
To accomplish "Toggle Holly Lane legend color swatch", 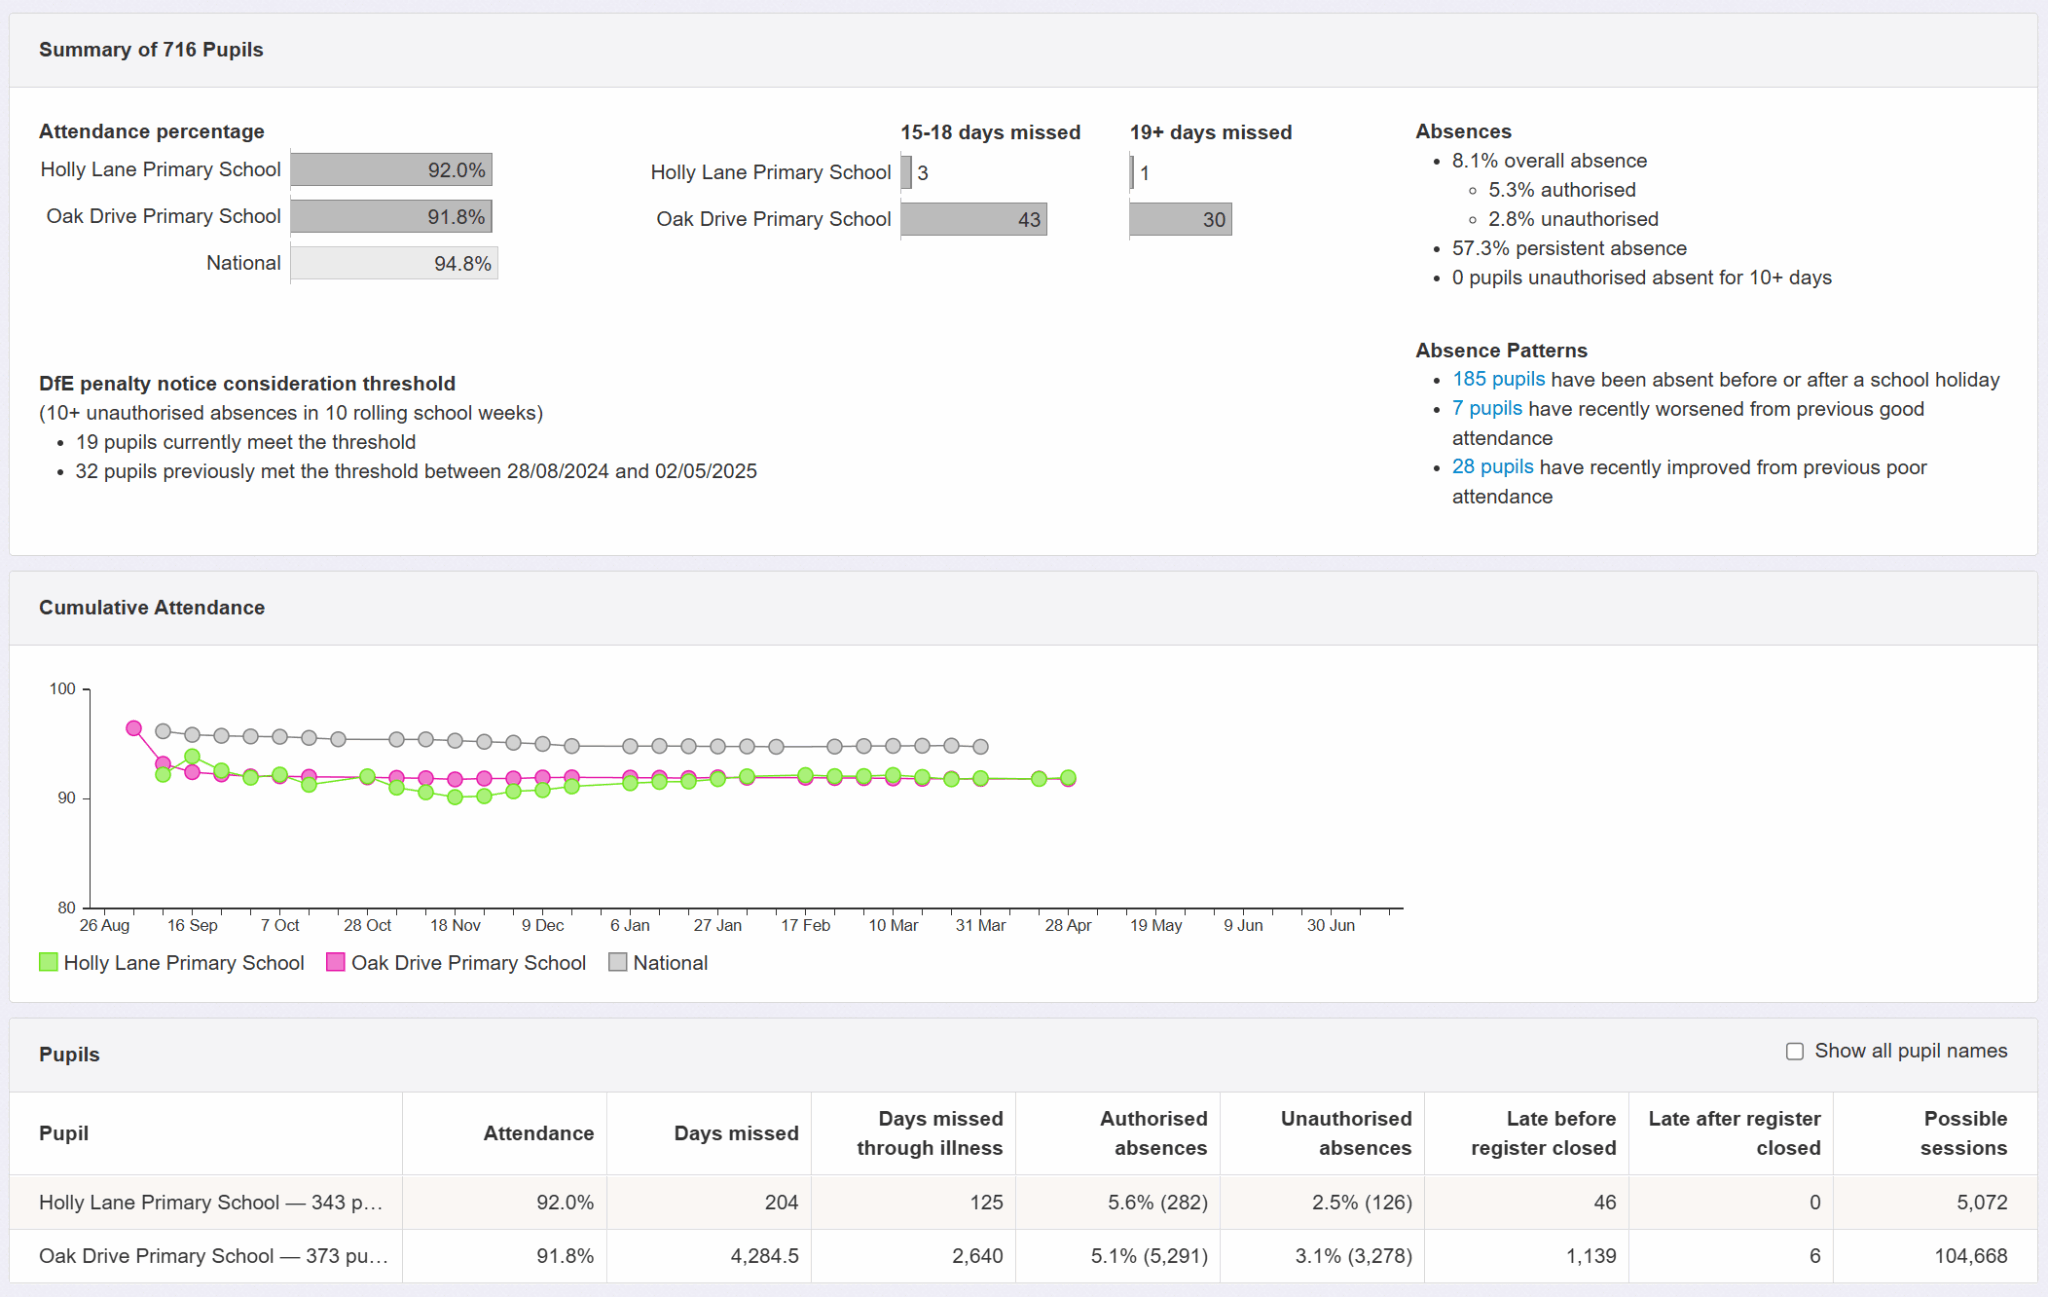I will 48,962.
